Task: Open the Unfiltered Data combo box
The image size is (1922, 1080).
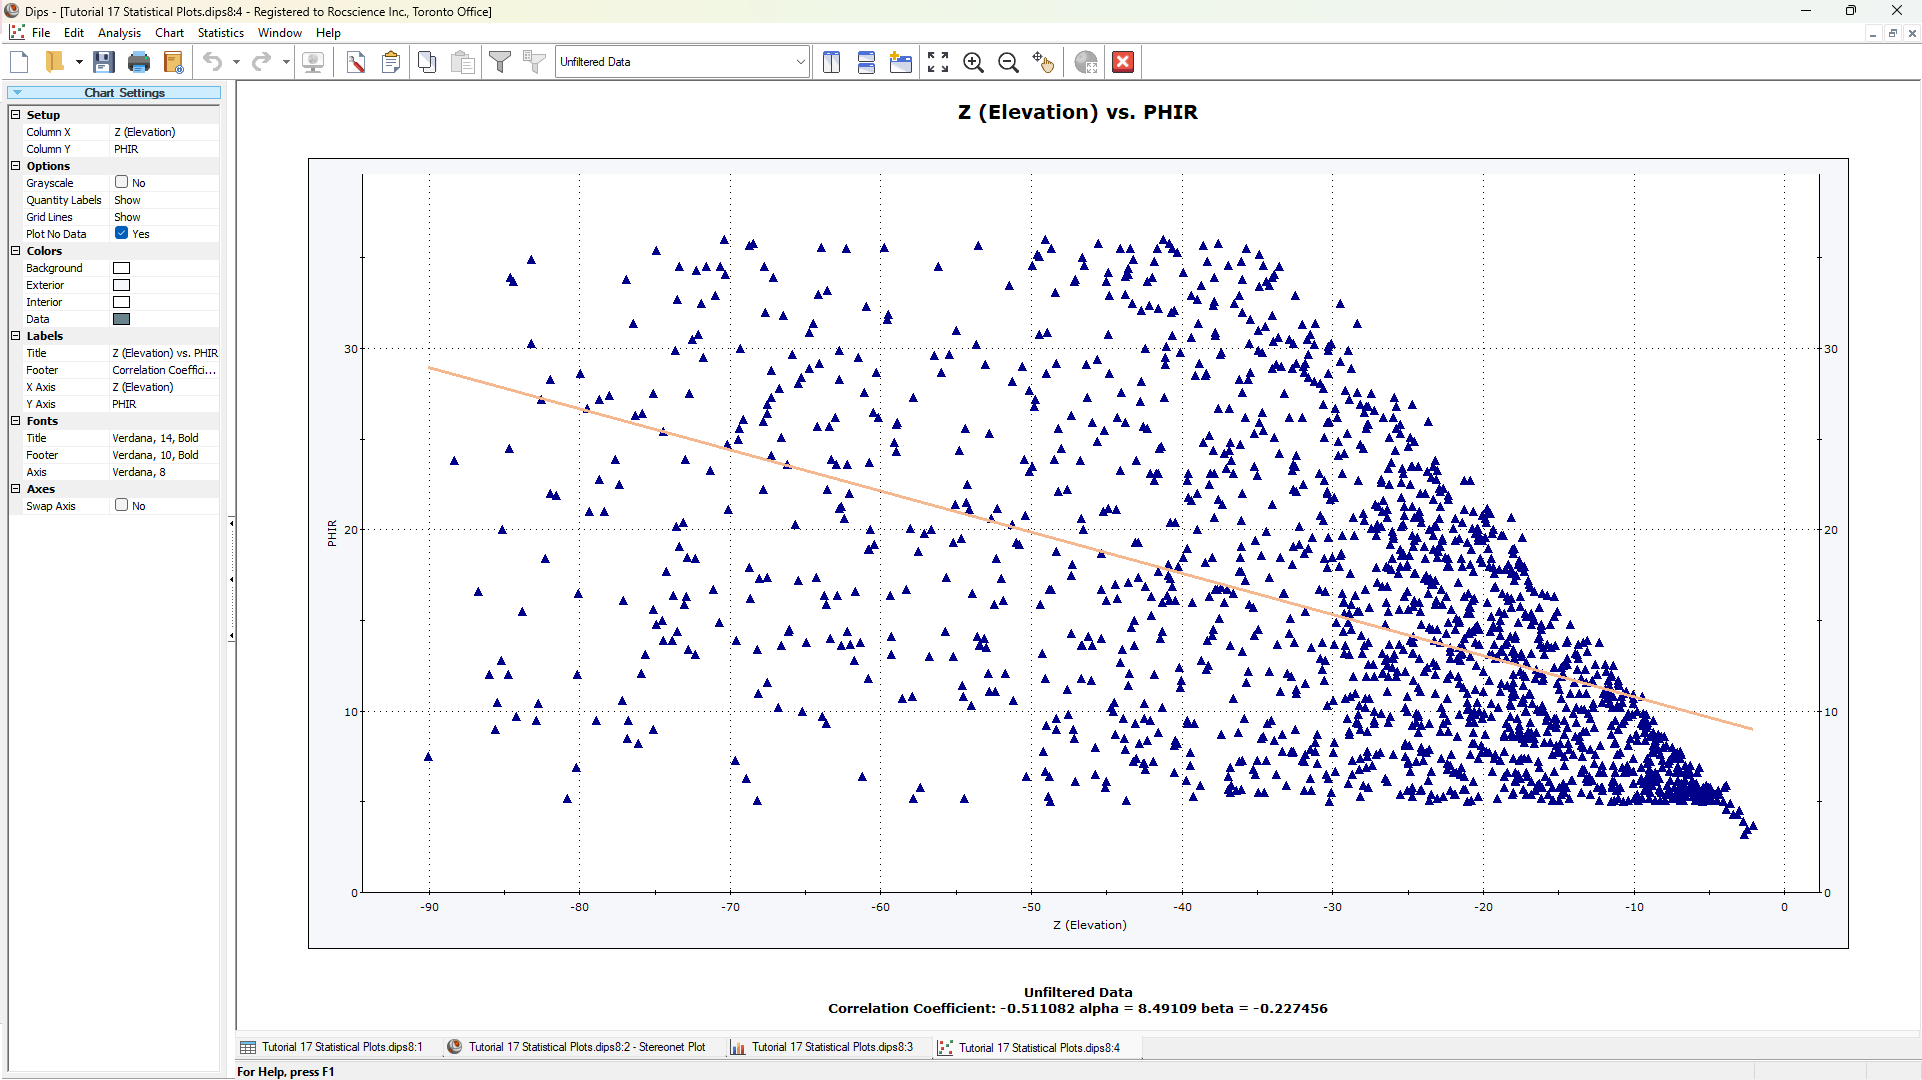Action: click(x=682, y=62)
